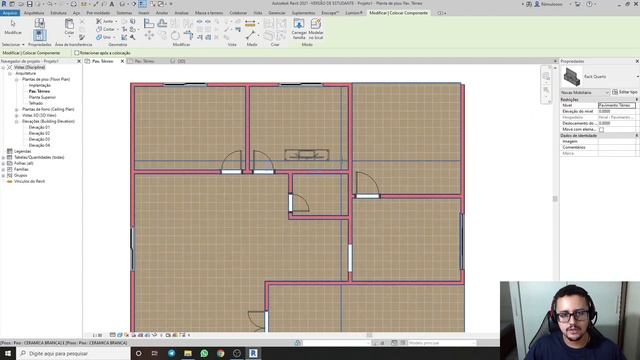
Task: Open the Selecionar dropdown under Modificar
Action: pos(13,44)
